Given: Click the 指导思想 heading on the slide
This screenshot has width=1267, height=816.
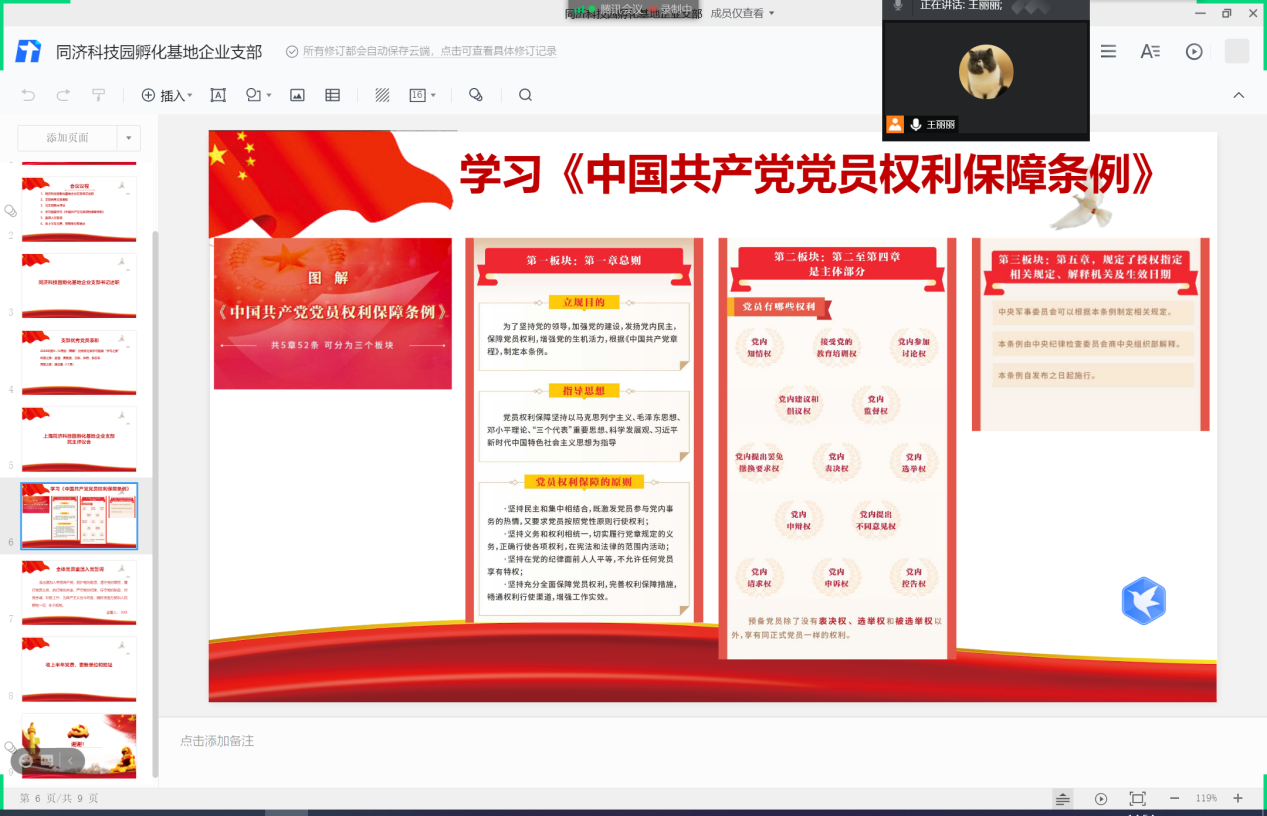Looking at the screenshot, I should (584, 391).
